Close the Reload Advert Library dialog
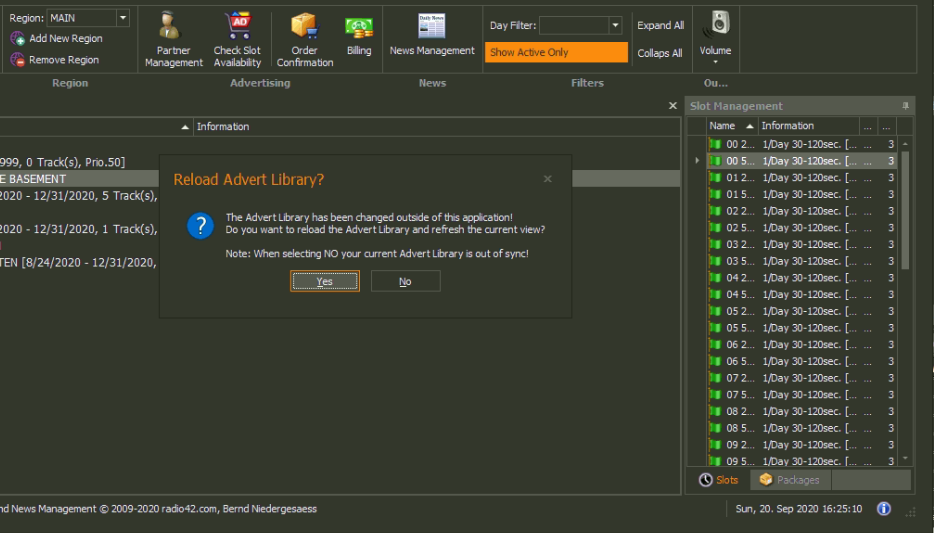934x533 pixels. pos(547,179)
